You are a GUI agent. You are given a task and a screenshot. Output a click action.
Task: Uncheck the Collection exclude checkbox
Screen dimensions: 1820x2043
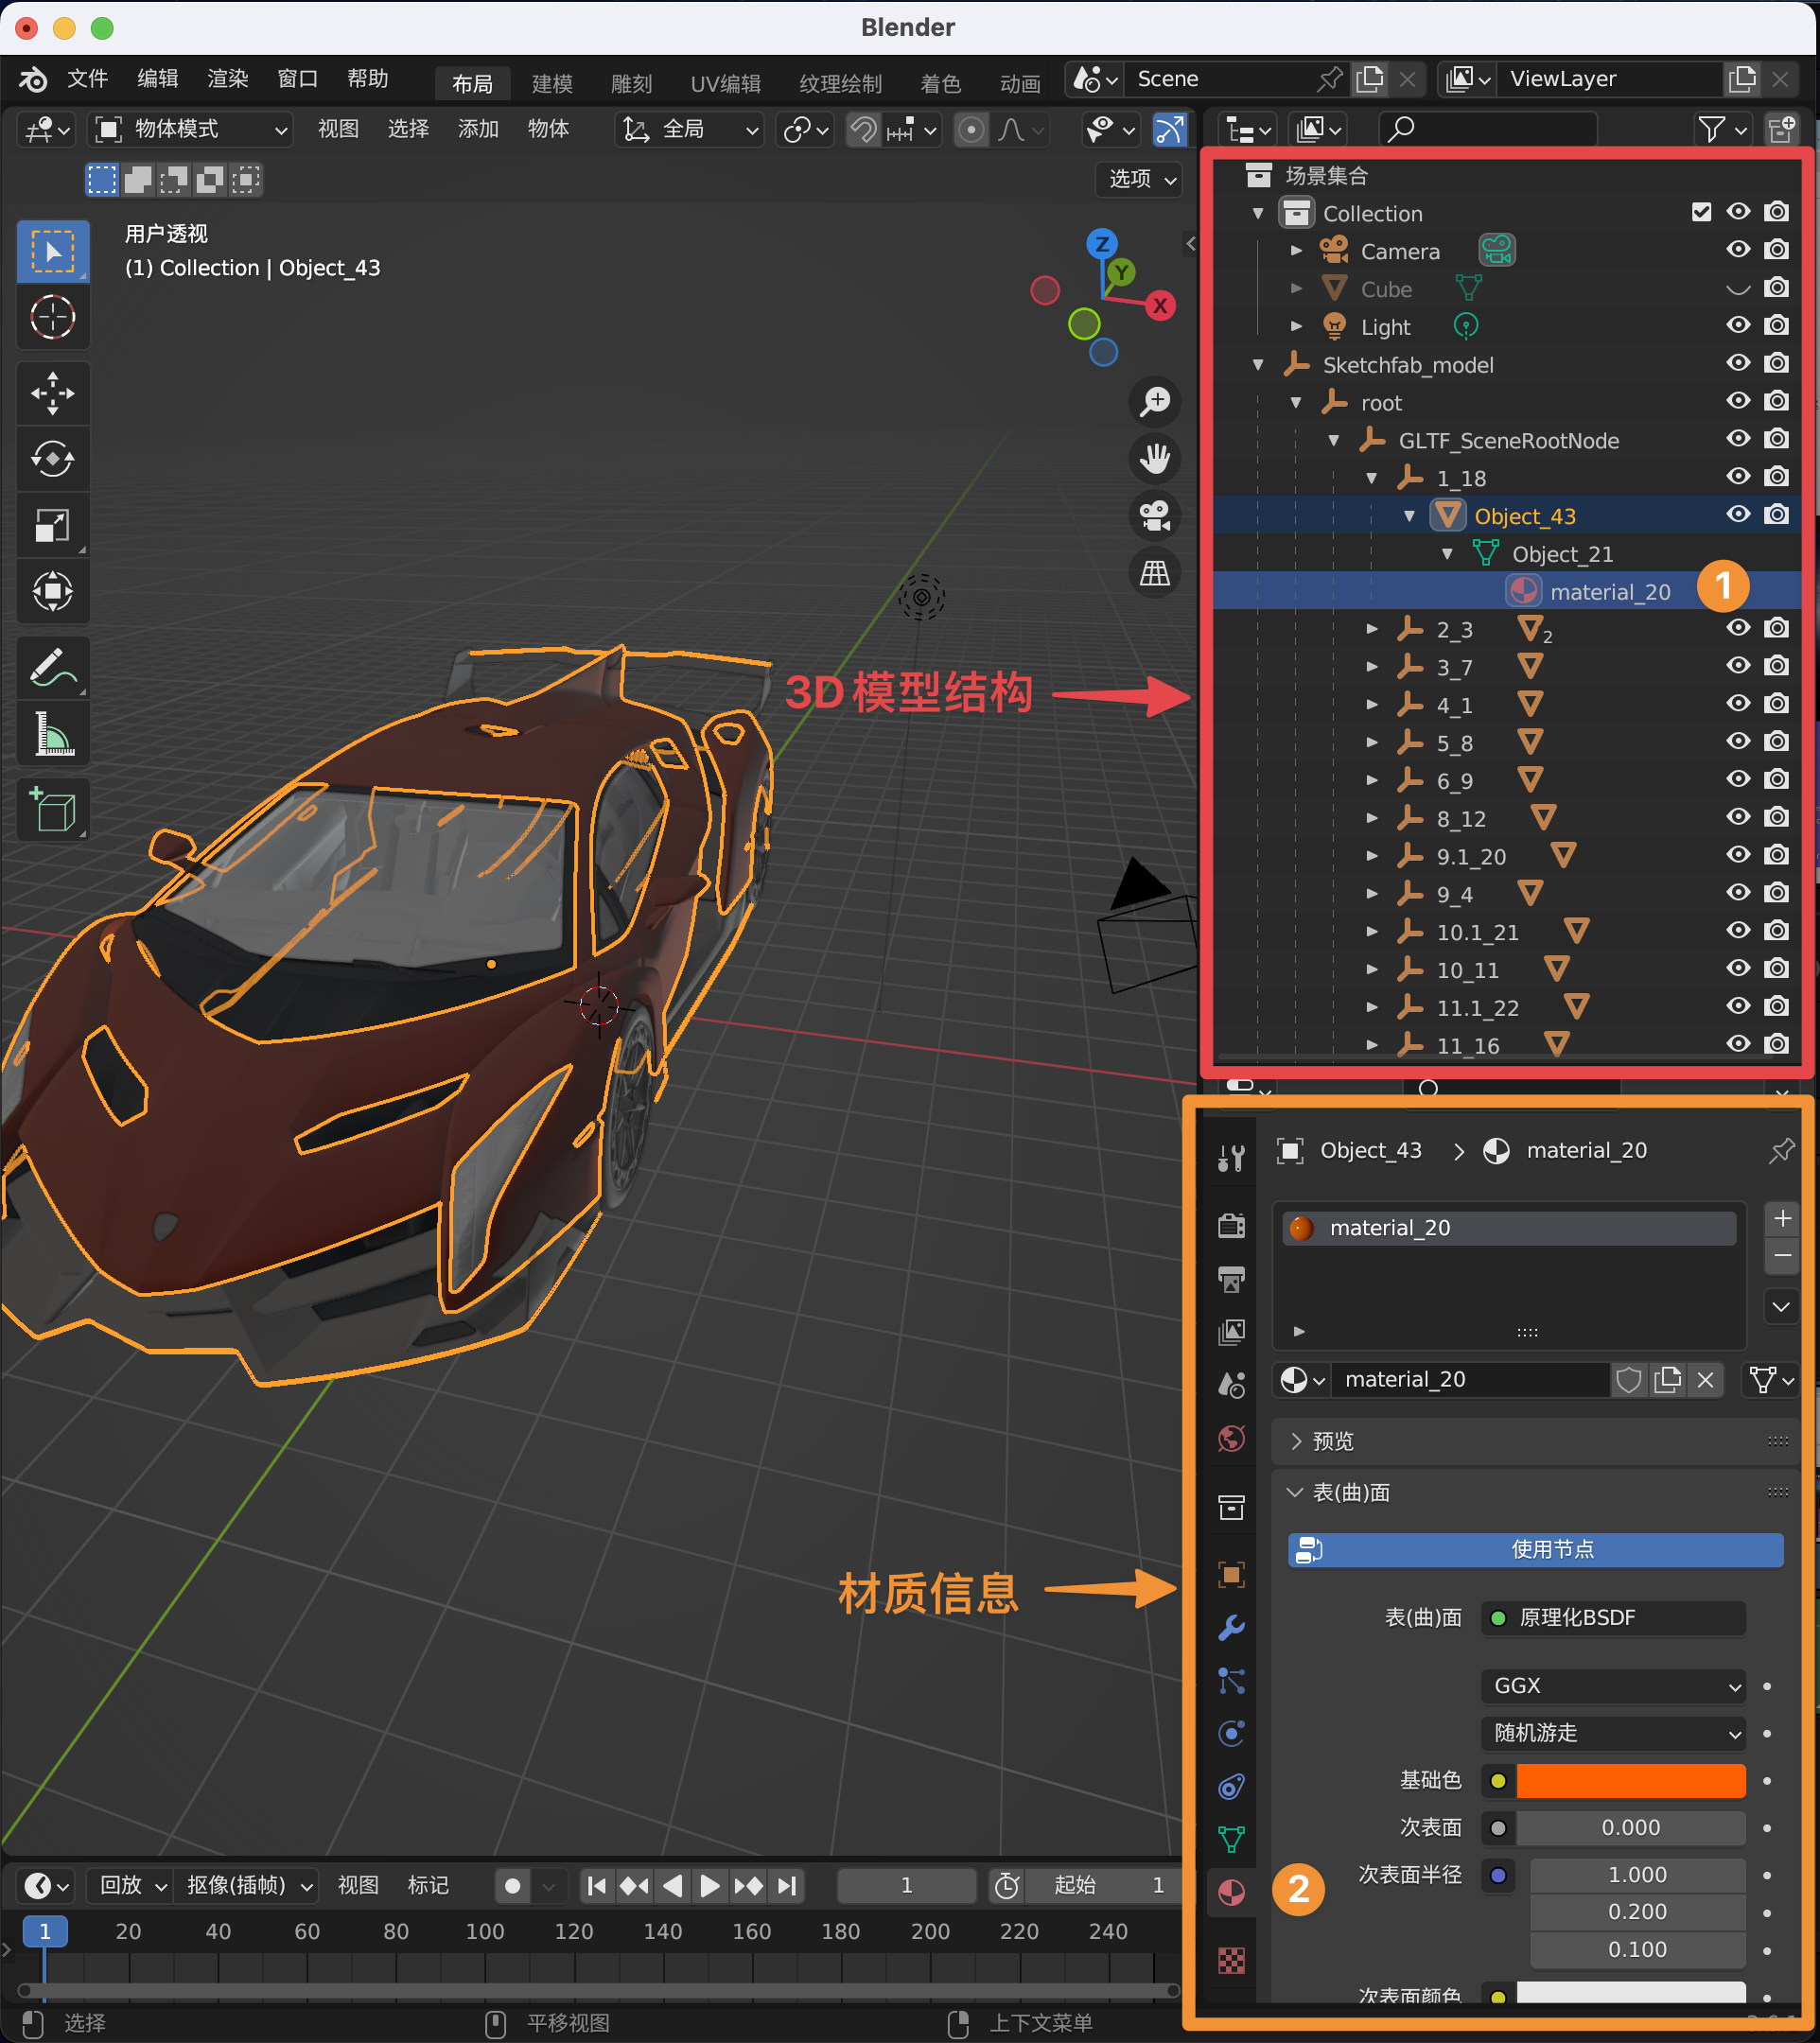pos(1701,212)
